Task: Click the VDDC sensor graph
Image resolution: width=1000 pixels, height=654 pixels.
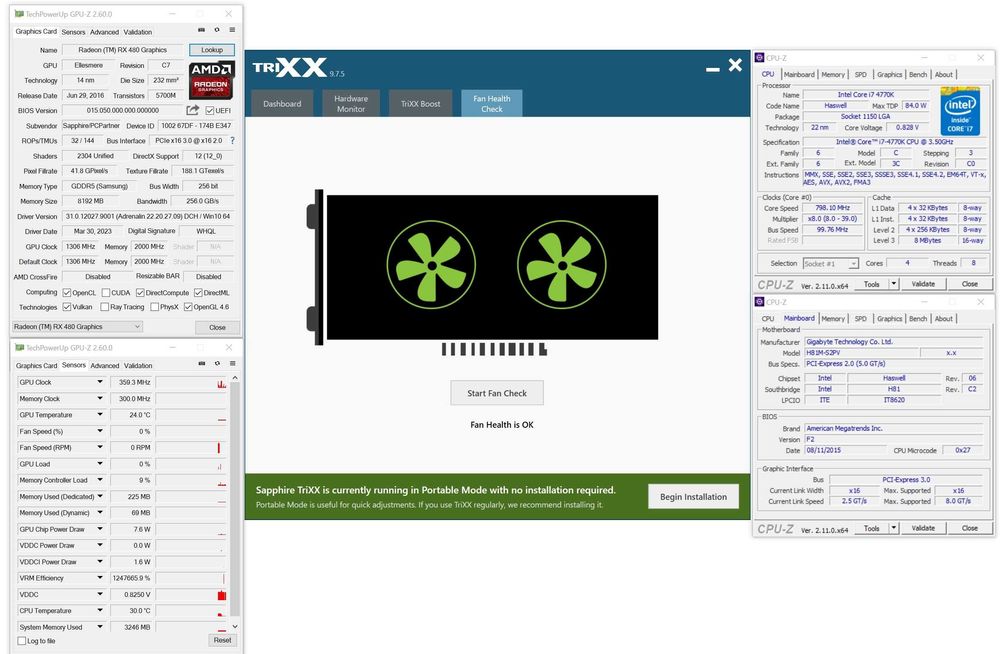Action: pos(191,594)
